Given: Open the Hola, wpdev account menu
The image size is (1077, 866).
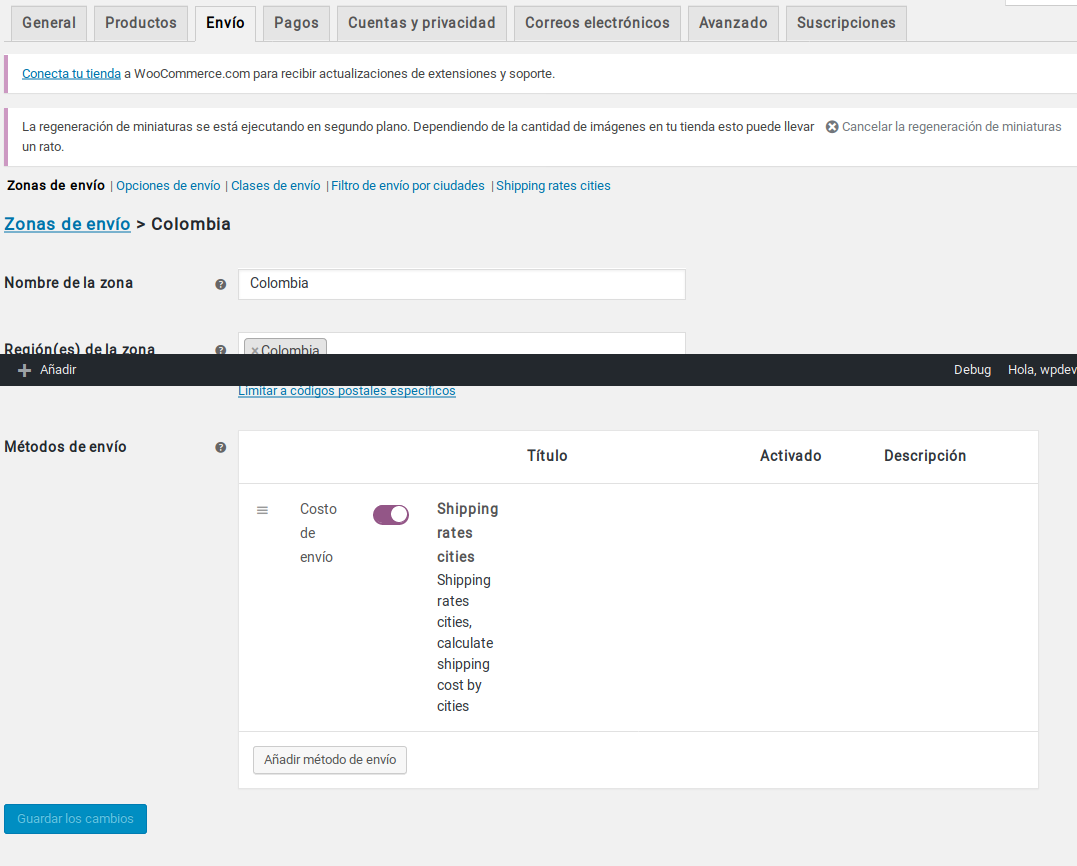Looking at the screenshot, I should (1041, 370).
